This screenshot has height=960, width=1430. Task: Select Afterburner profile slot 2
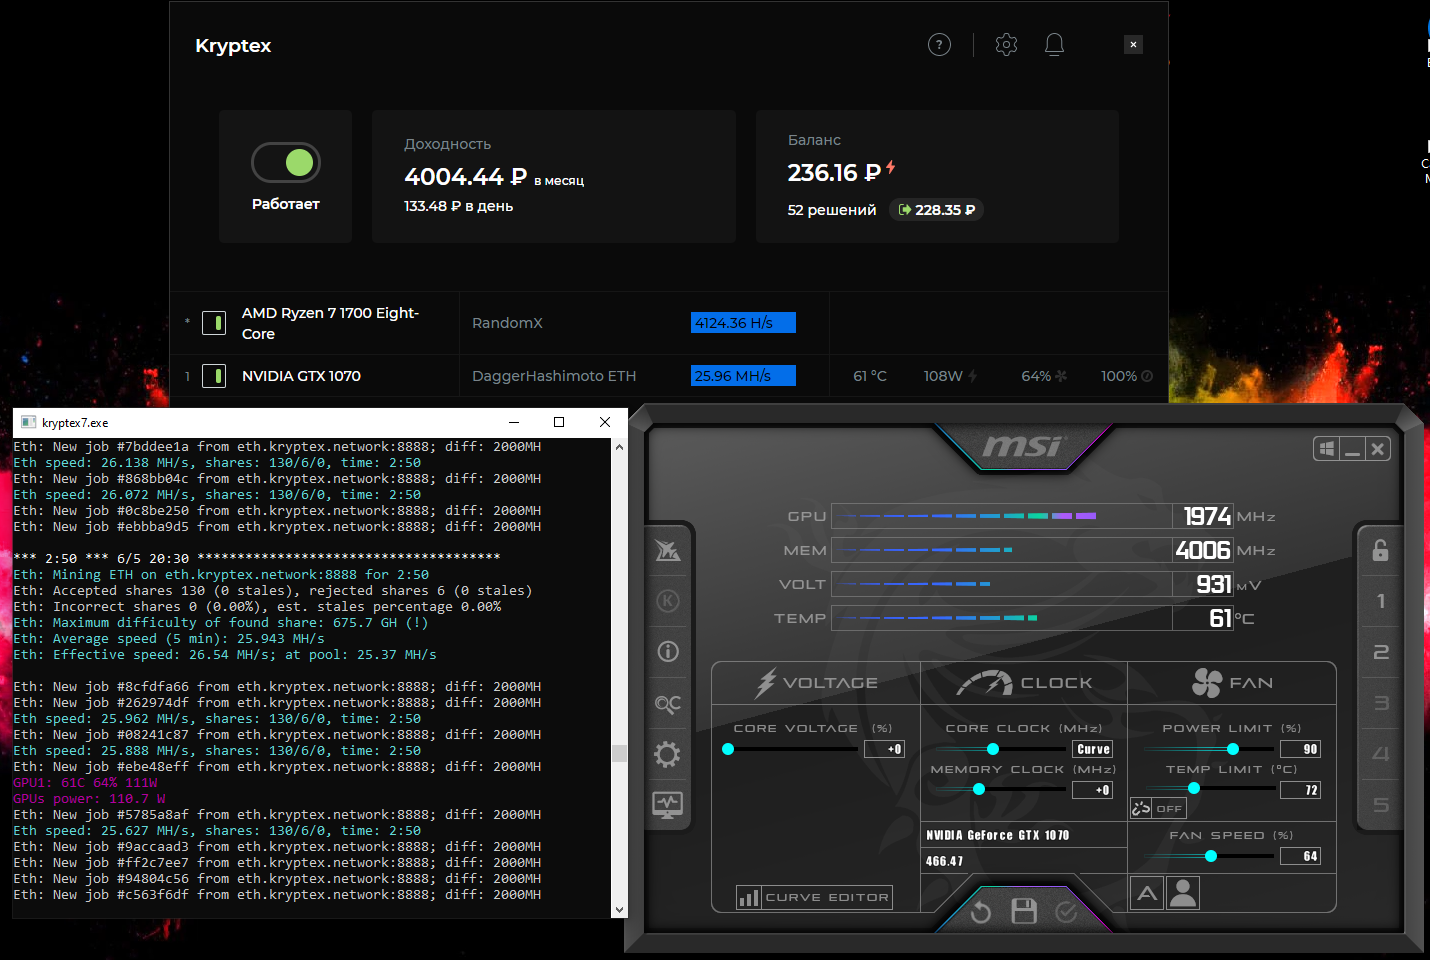(x=1381, y=652)
